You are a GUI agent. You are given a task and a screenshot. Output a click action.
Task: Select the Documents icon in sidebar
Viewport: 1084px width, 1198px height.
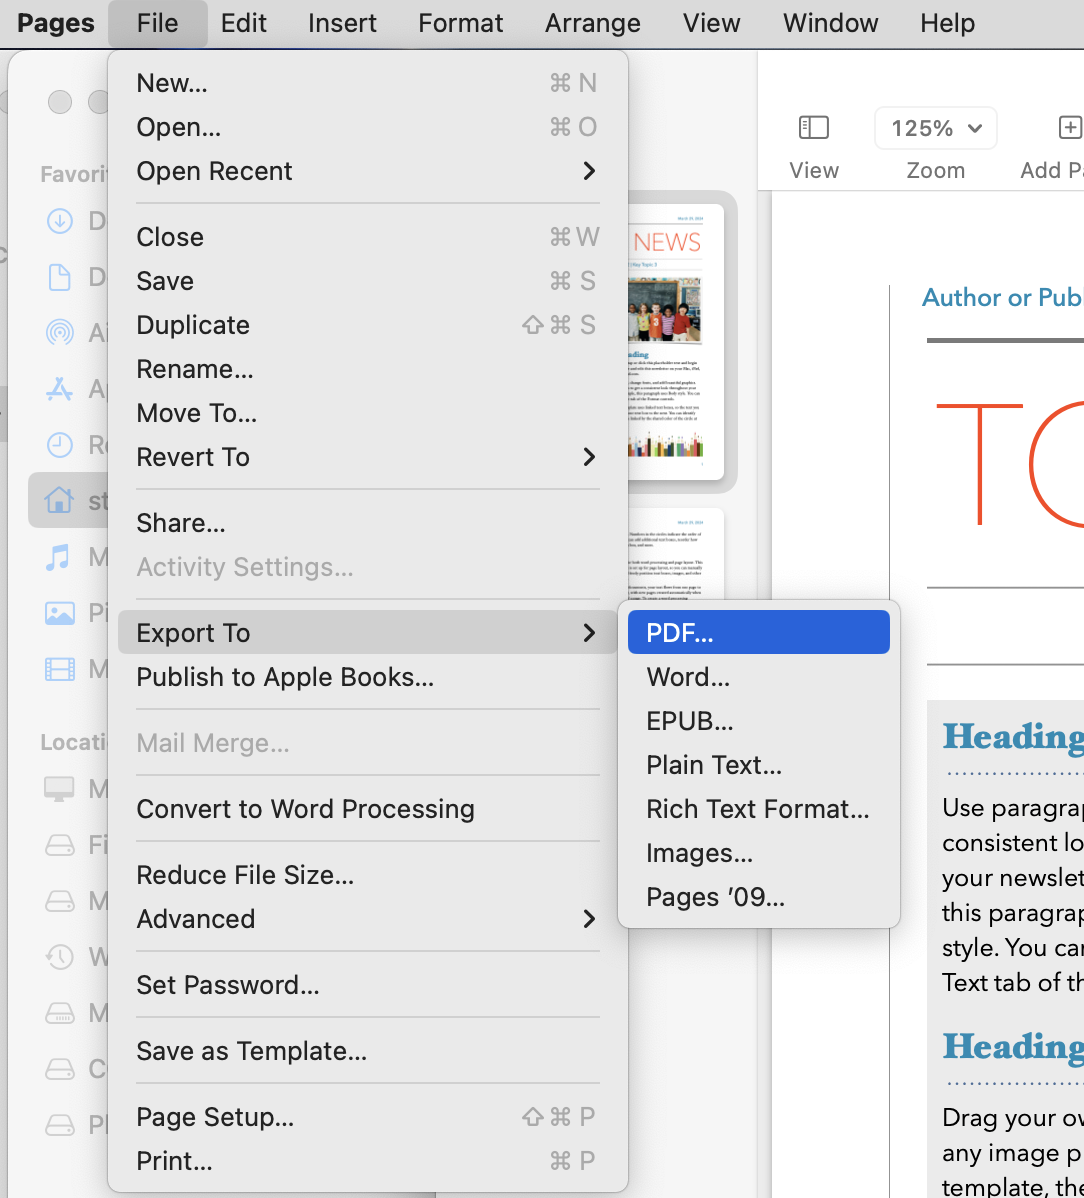point(60,277)
